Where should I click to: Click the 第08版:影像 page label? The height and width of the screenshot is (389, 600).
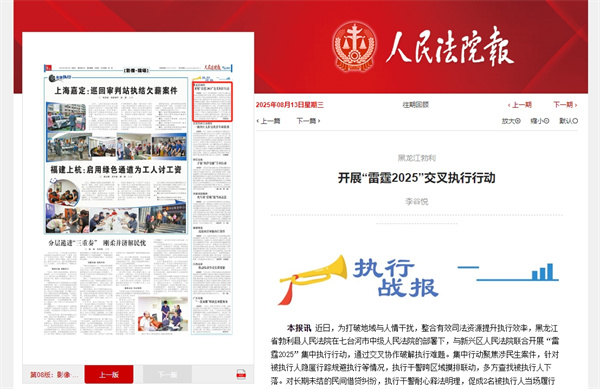(x=54, y=375)
